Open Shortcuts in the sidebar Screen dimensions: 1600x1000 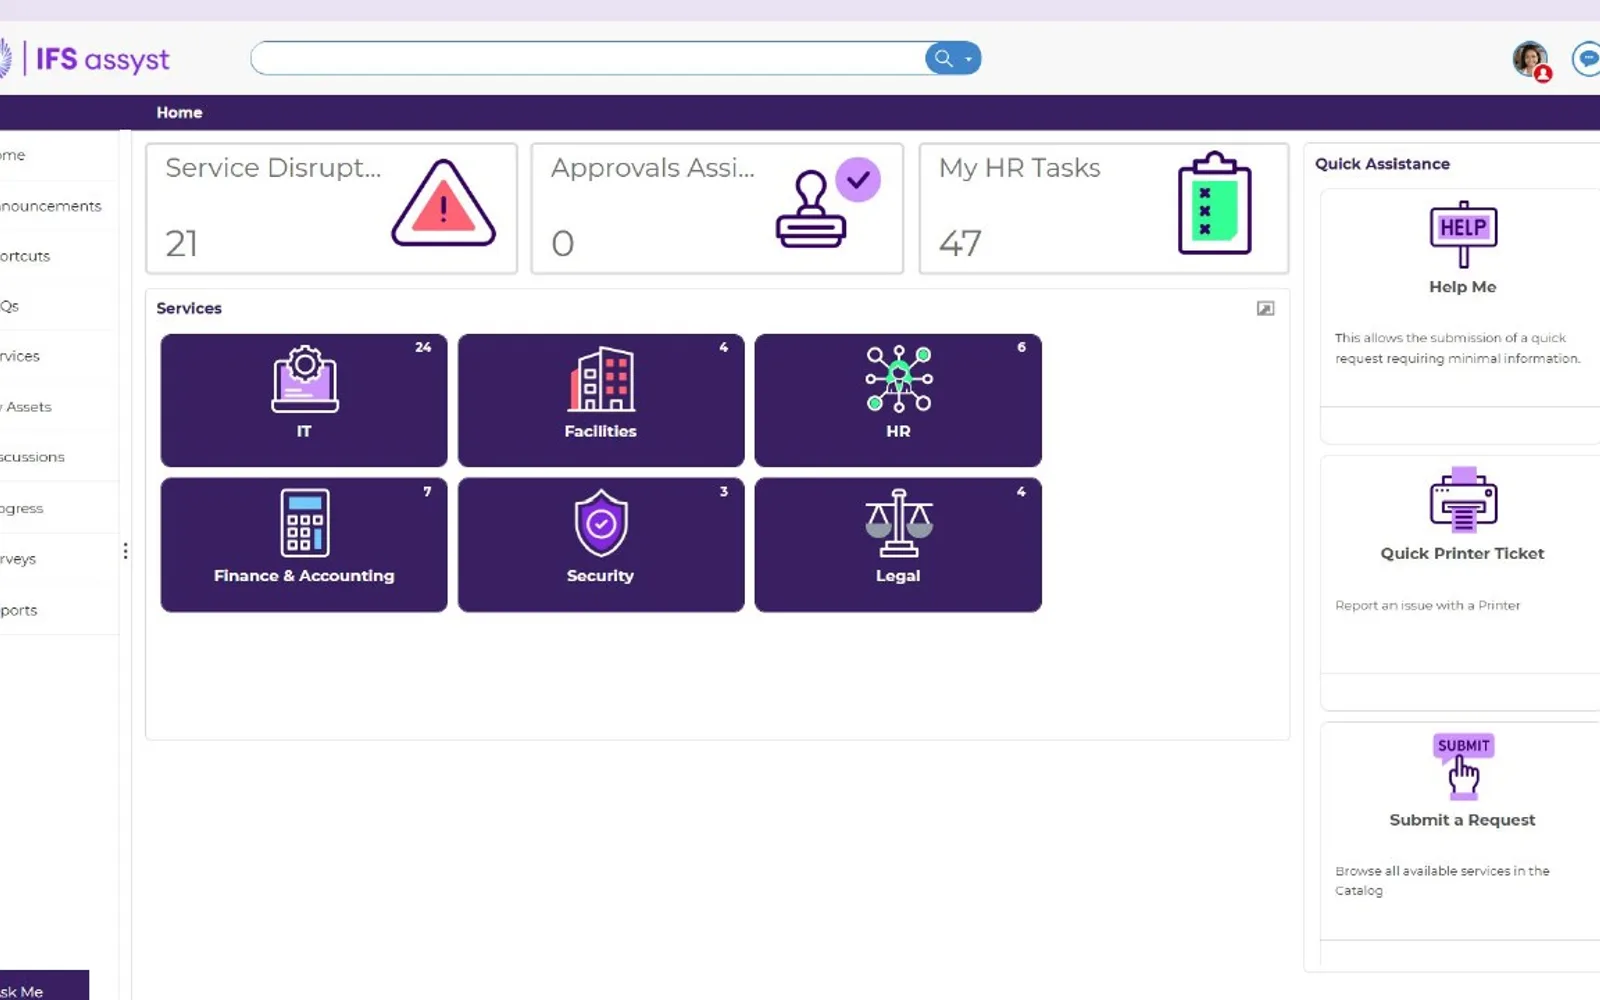coord(26,256)
